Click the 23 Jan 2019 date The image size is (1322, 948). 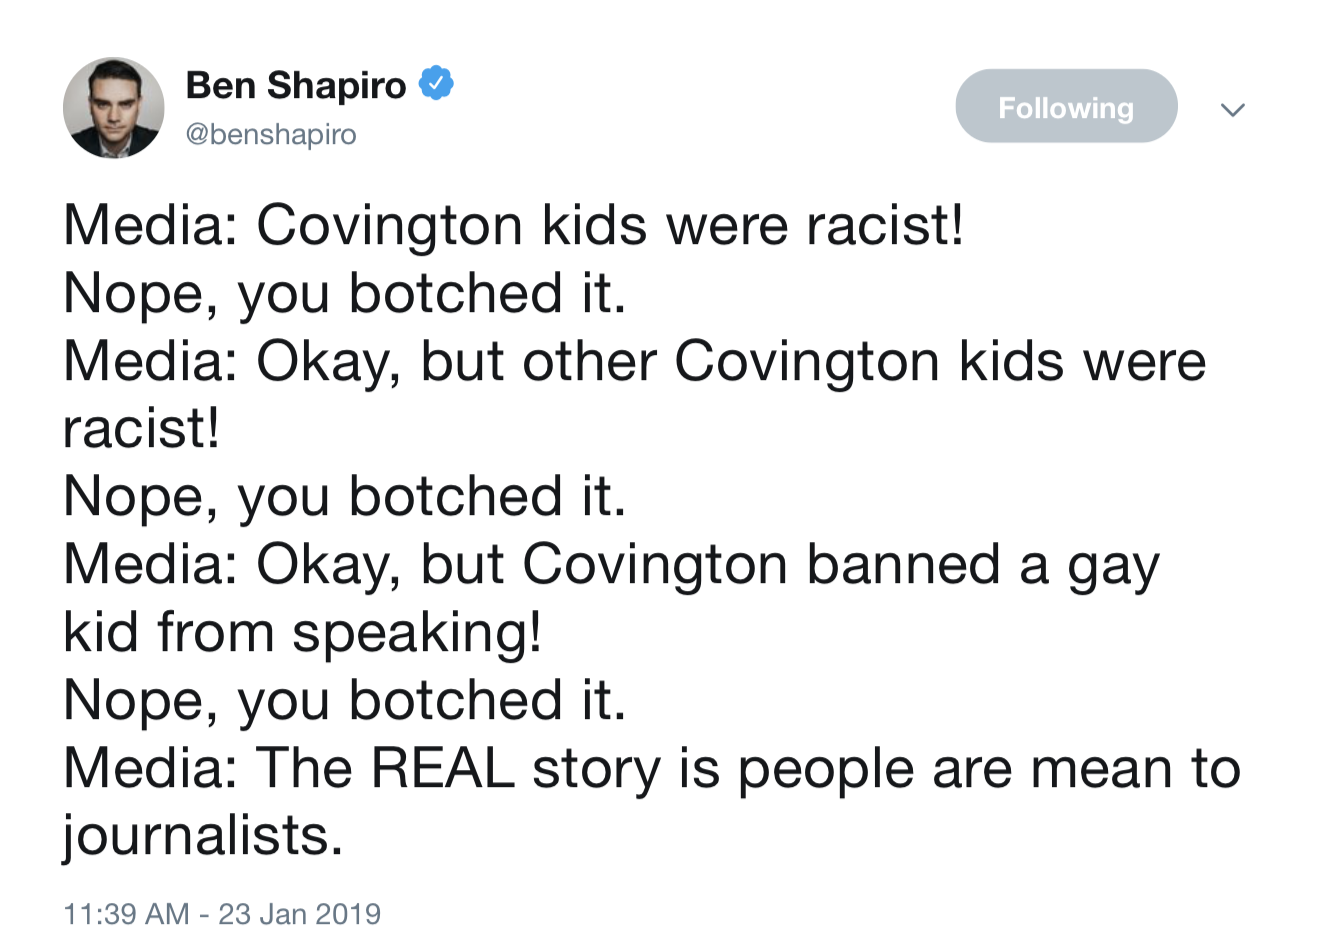pyautogui.click(x=300, y=913)
